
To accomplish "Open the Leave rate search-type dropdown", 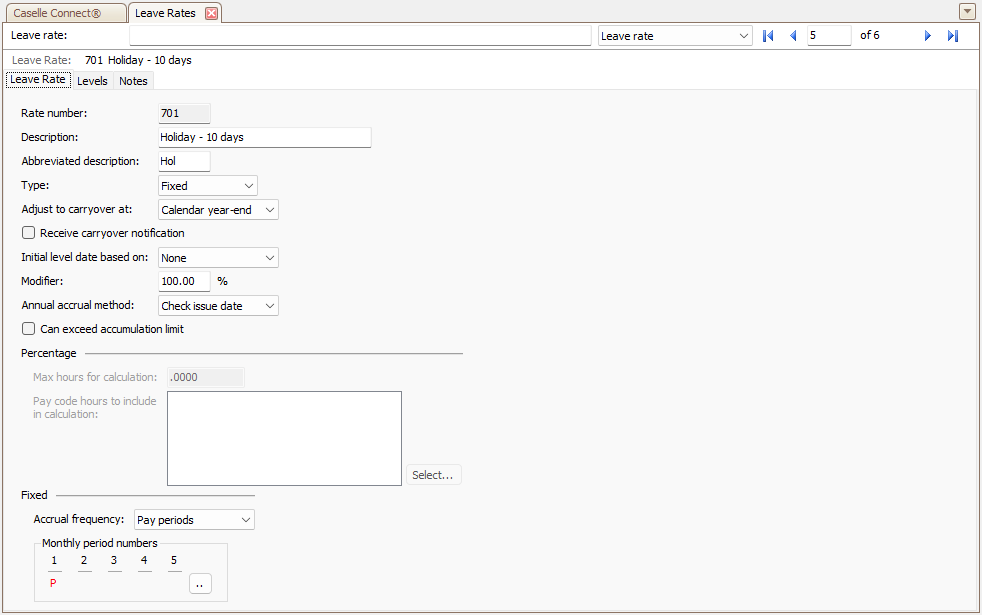I will click(675, 36).
